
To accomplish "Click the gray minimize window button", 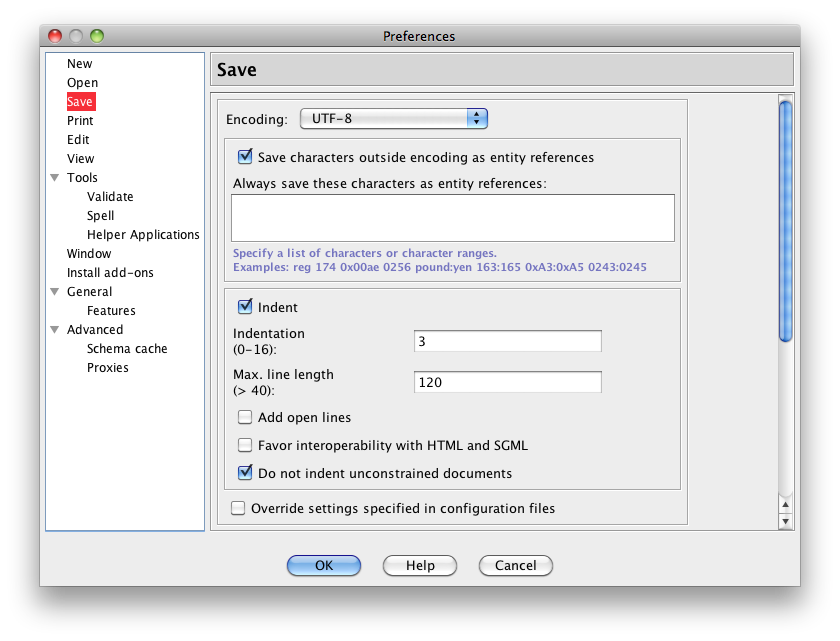I will coord(76,36).
